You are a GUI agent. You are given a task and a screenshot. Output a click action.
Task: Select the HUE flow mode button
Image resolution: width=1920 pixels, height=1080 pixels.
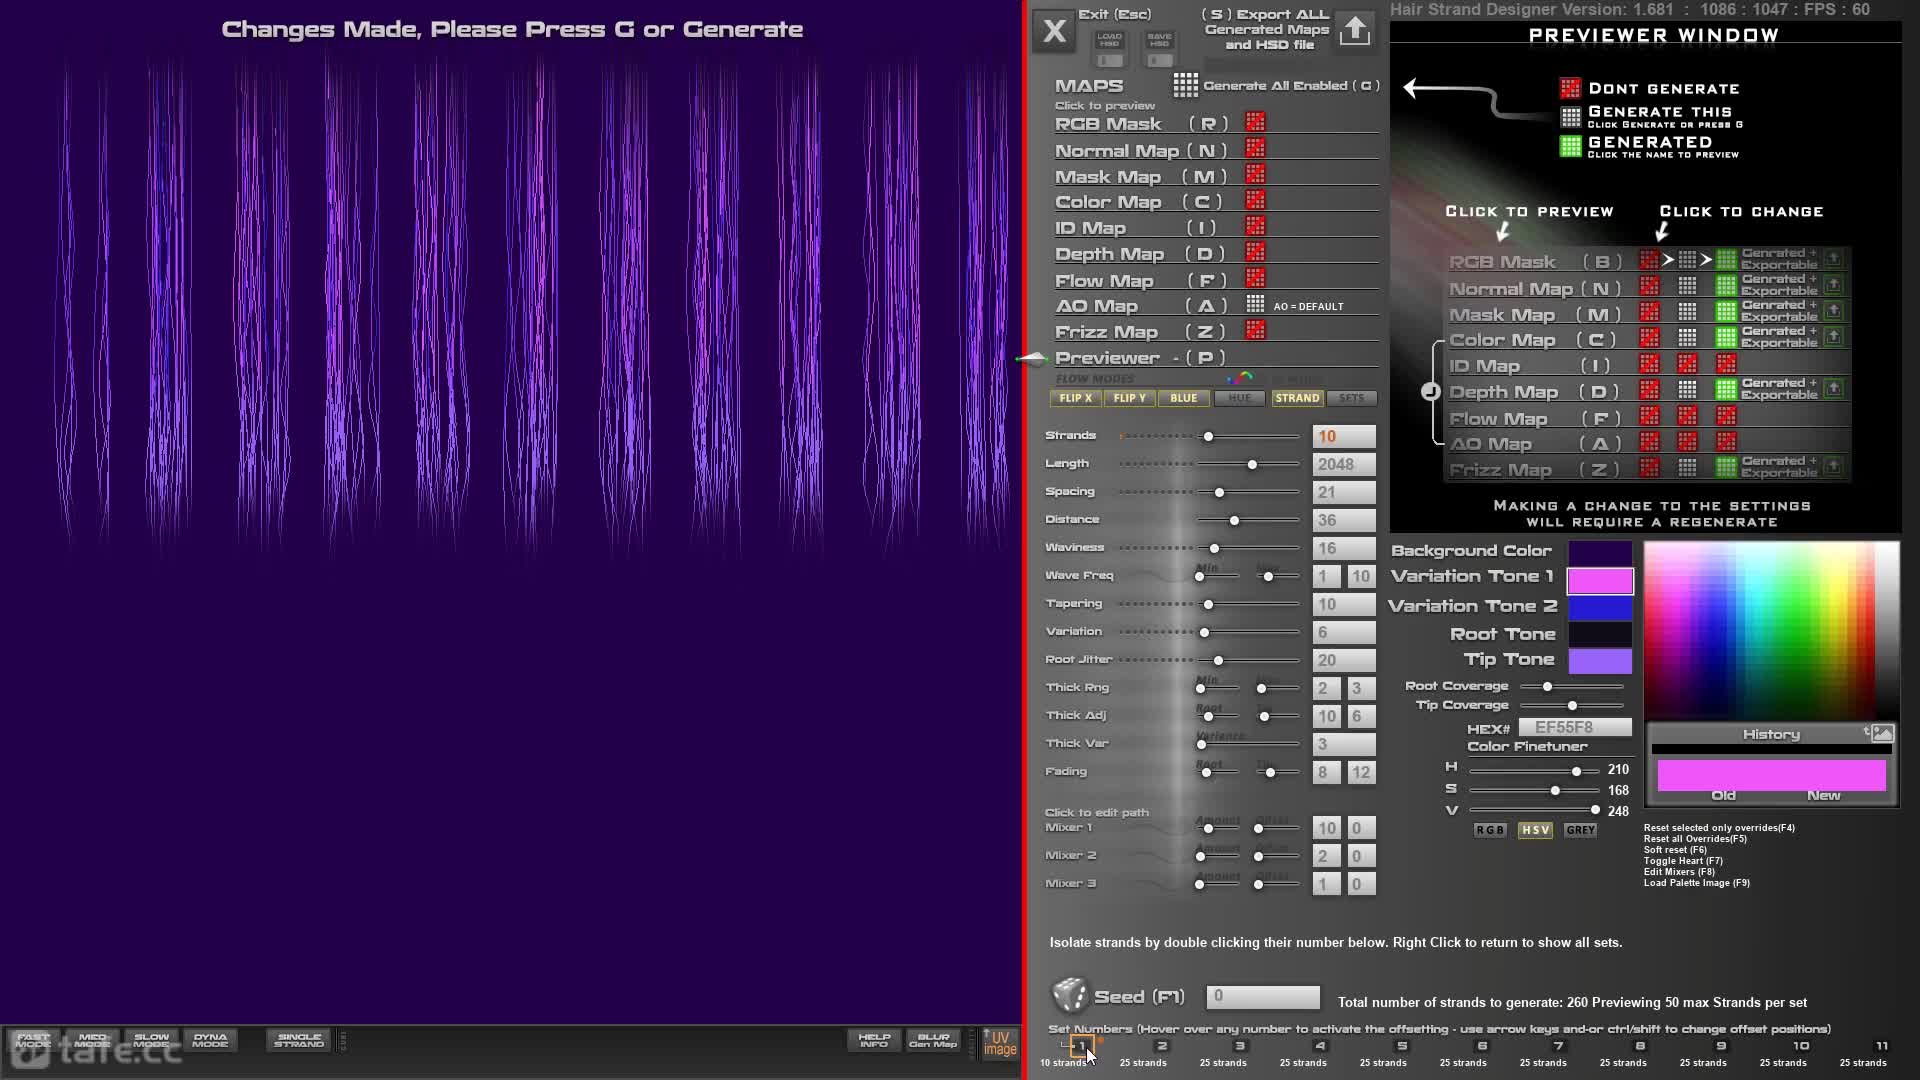pos(1239,398)
